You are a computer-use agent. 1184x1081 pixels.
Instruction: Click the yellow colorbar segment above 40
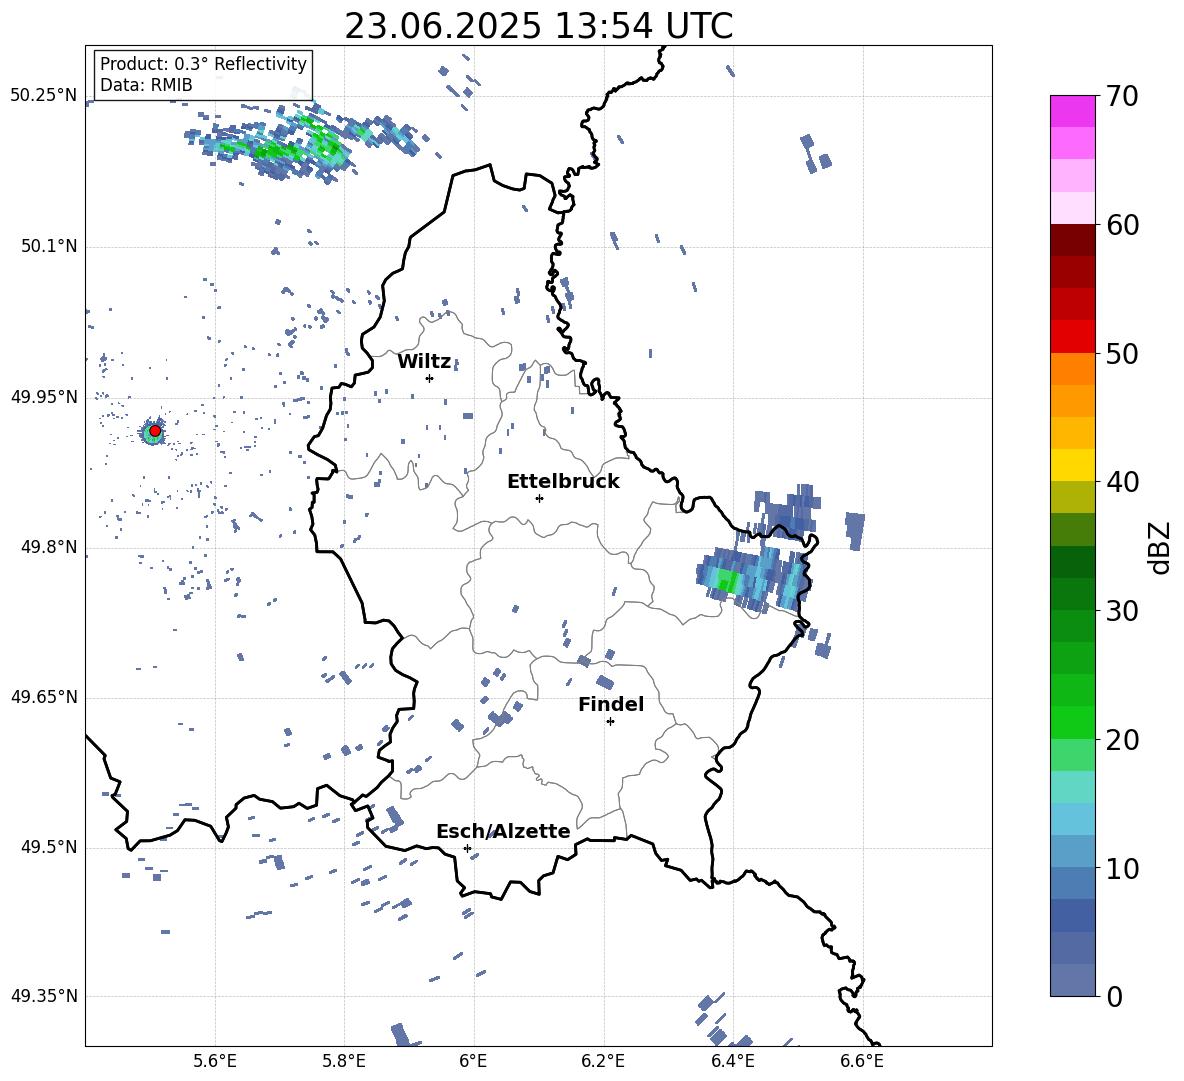[x=1073, y=465]
